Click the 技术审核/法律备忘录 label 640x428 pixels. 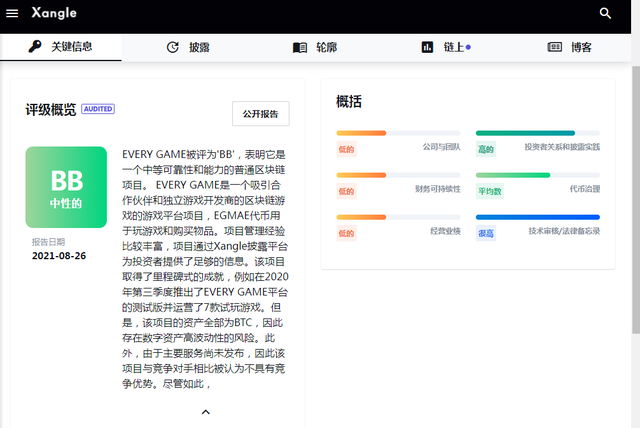564,231
